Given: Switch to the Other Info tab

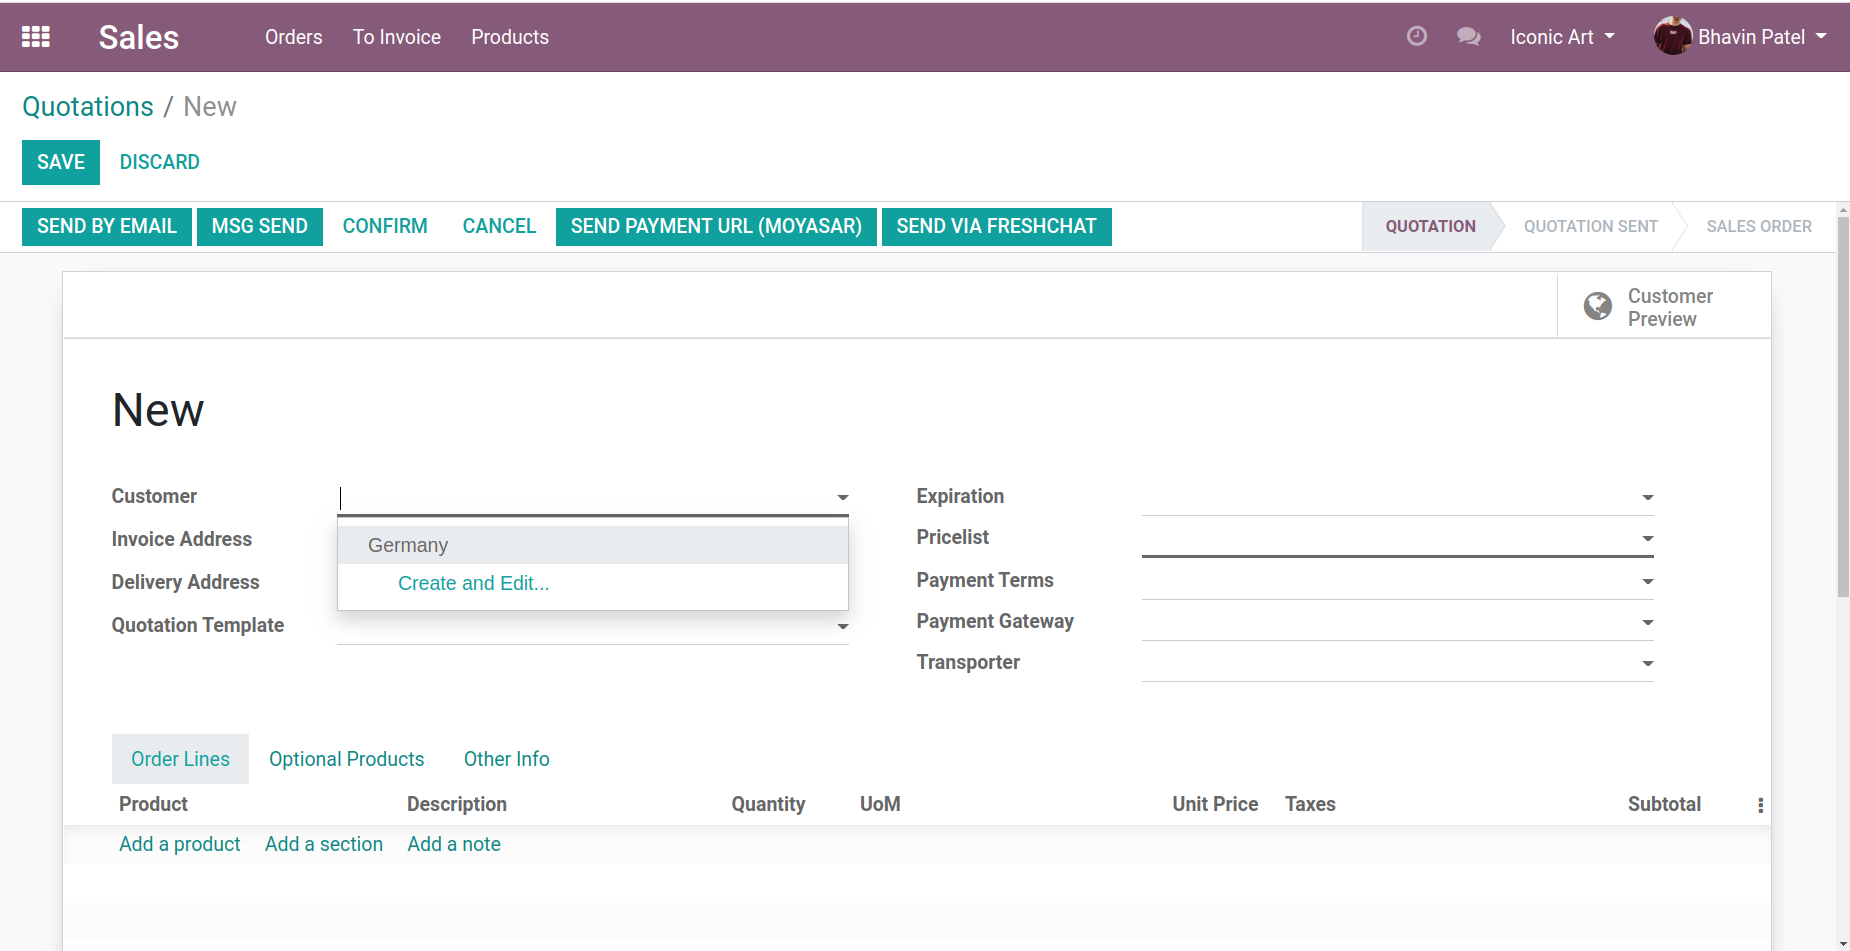Looking at the screenshot, I should point(507,759).
